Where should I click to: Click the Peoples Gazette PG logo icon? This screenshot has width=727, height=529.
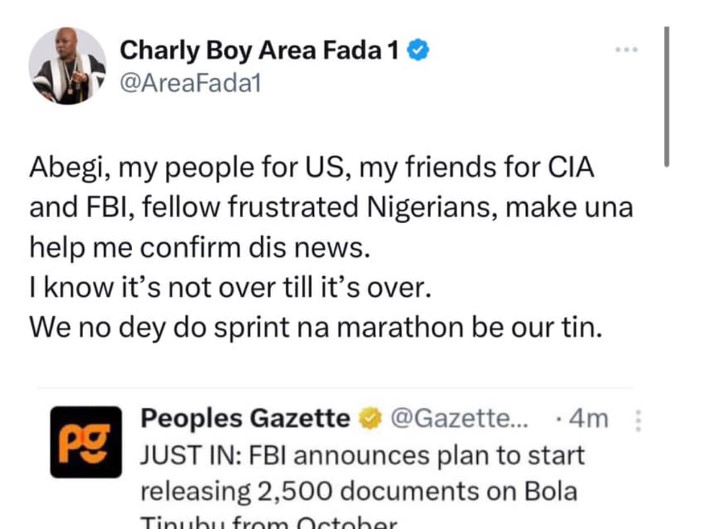coord(86,441)
